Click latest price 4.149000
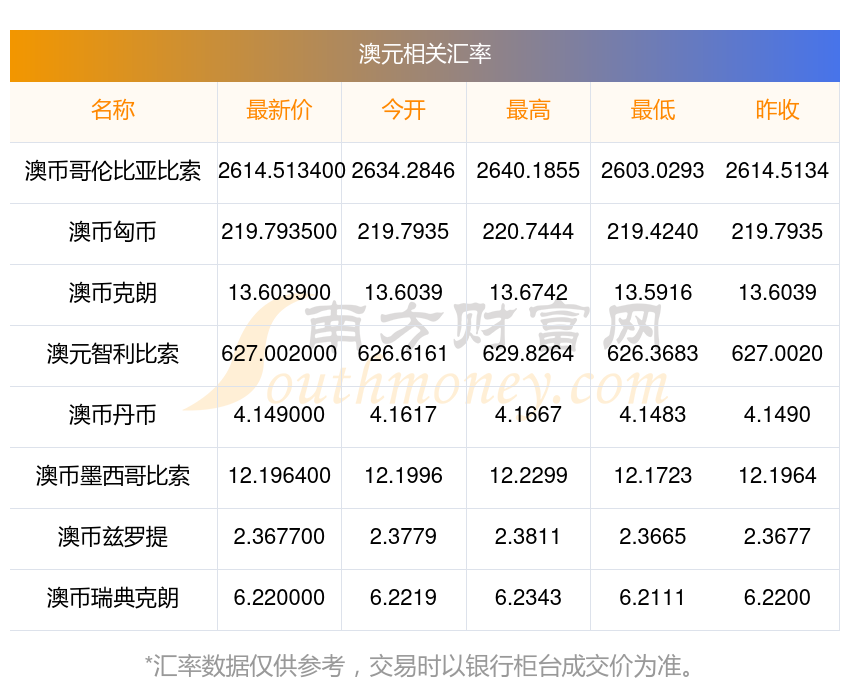The width and height of the screenshot is (850, 698). tap(279, 415)
